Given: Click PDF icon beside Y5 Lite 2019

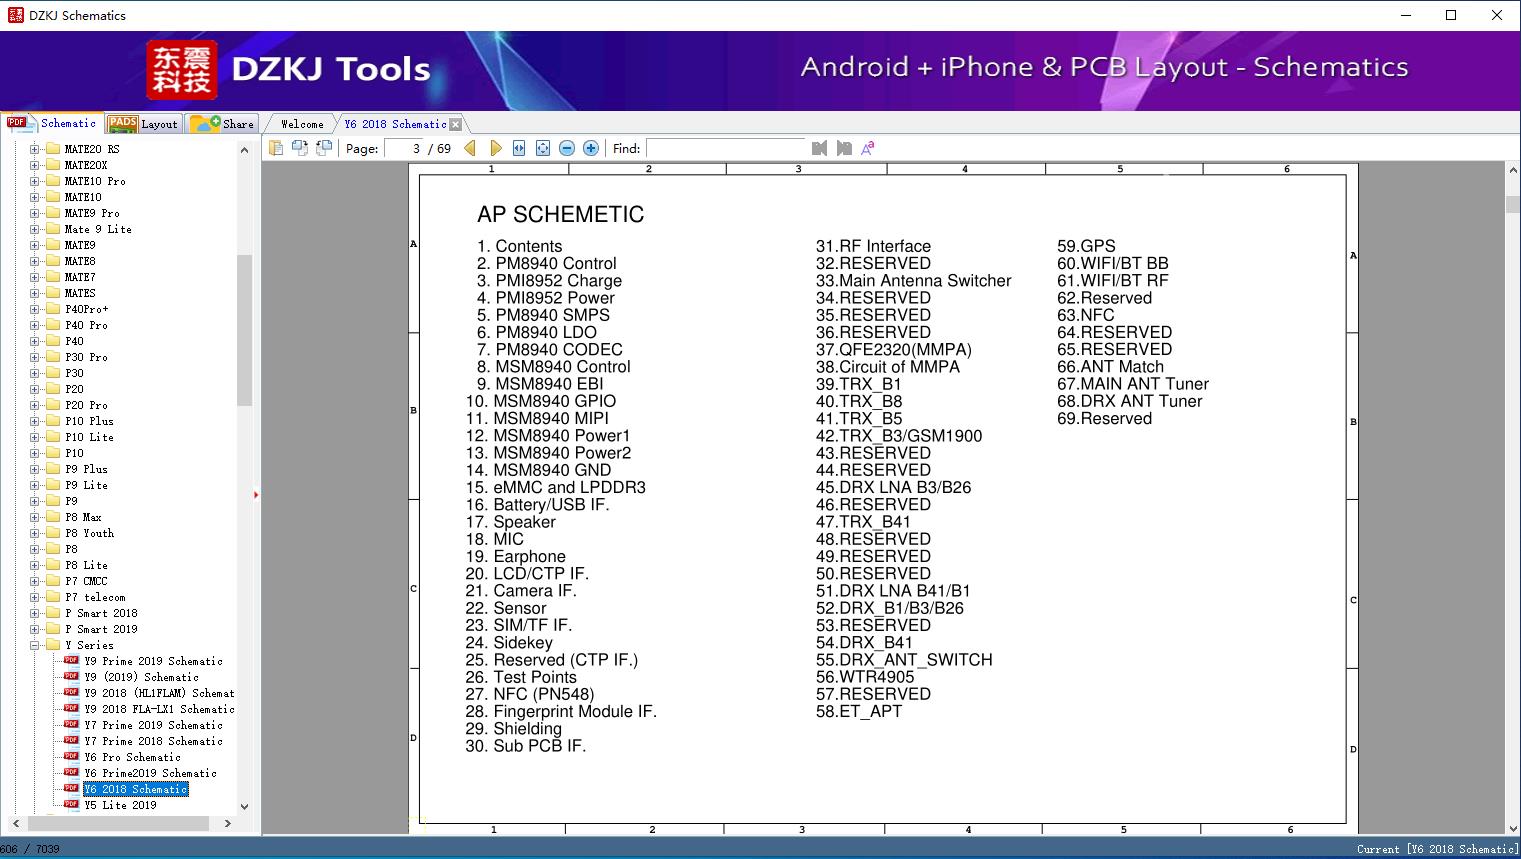Looking at the screenshot, I should click(x=71, y=805).
